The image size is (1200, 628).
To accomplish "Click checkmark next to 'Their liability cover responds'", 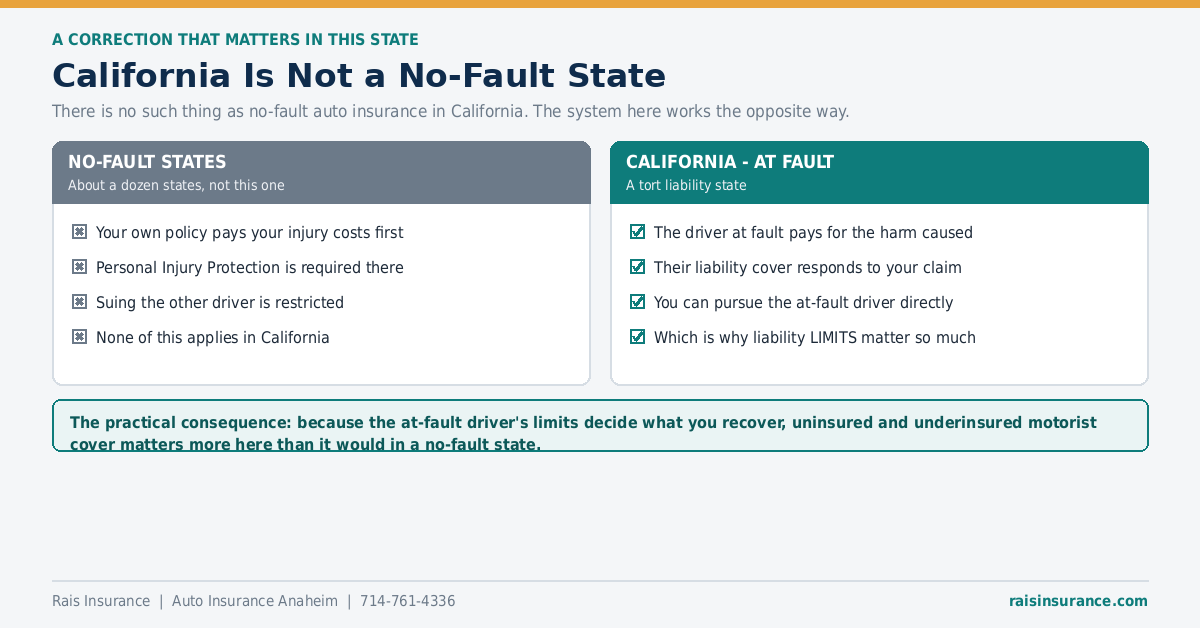I will pyautogui.click(x=638, y=267).
